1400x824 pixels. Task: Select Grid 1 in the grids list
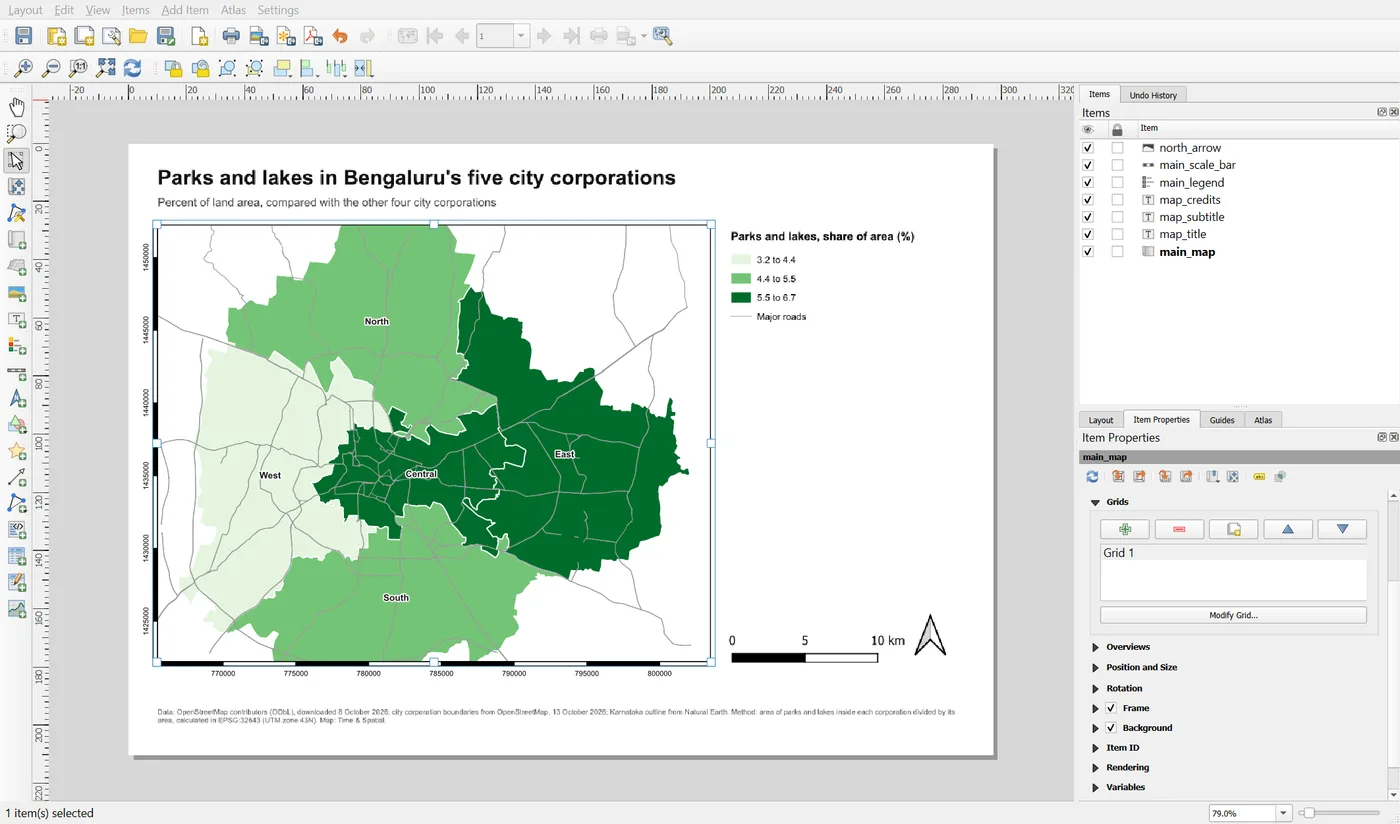tap(1233, 553)
